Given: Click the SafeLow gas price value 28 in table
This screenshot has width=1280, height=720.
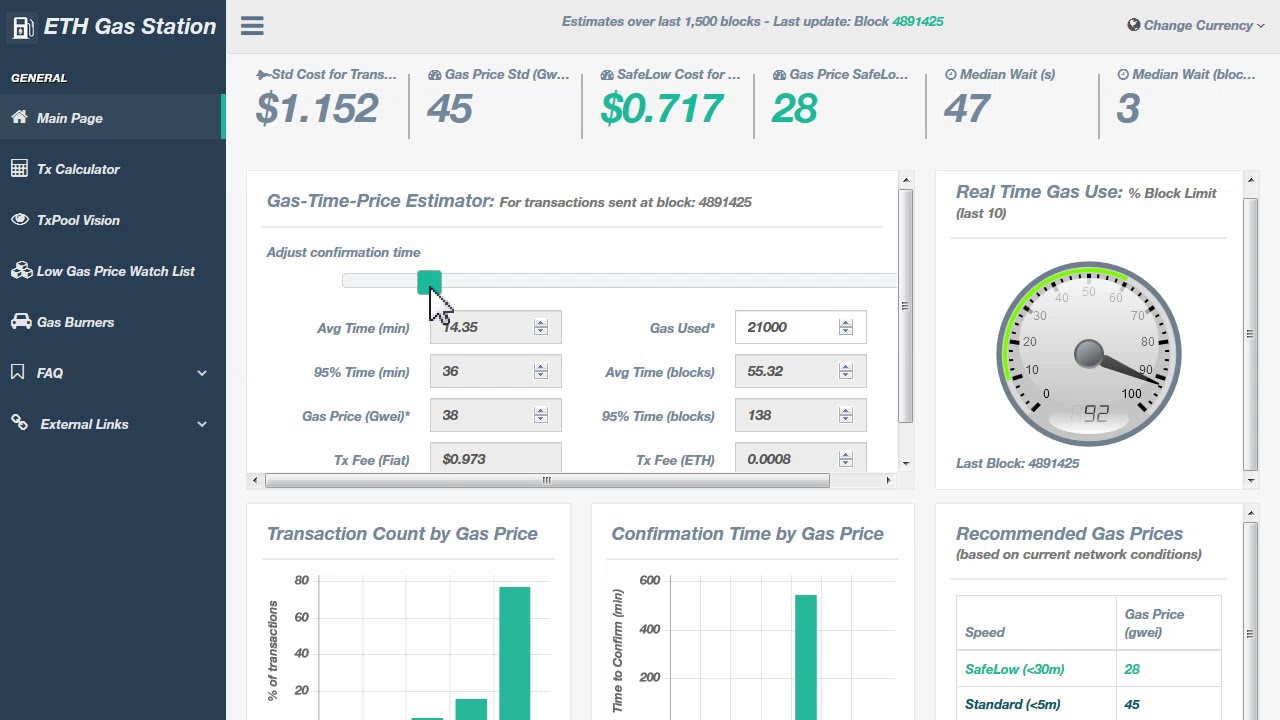Looking at the screenshot, I should click(x=1132, y=669).
